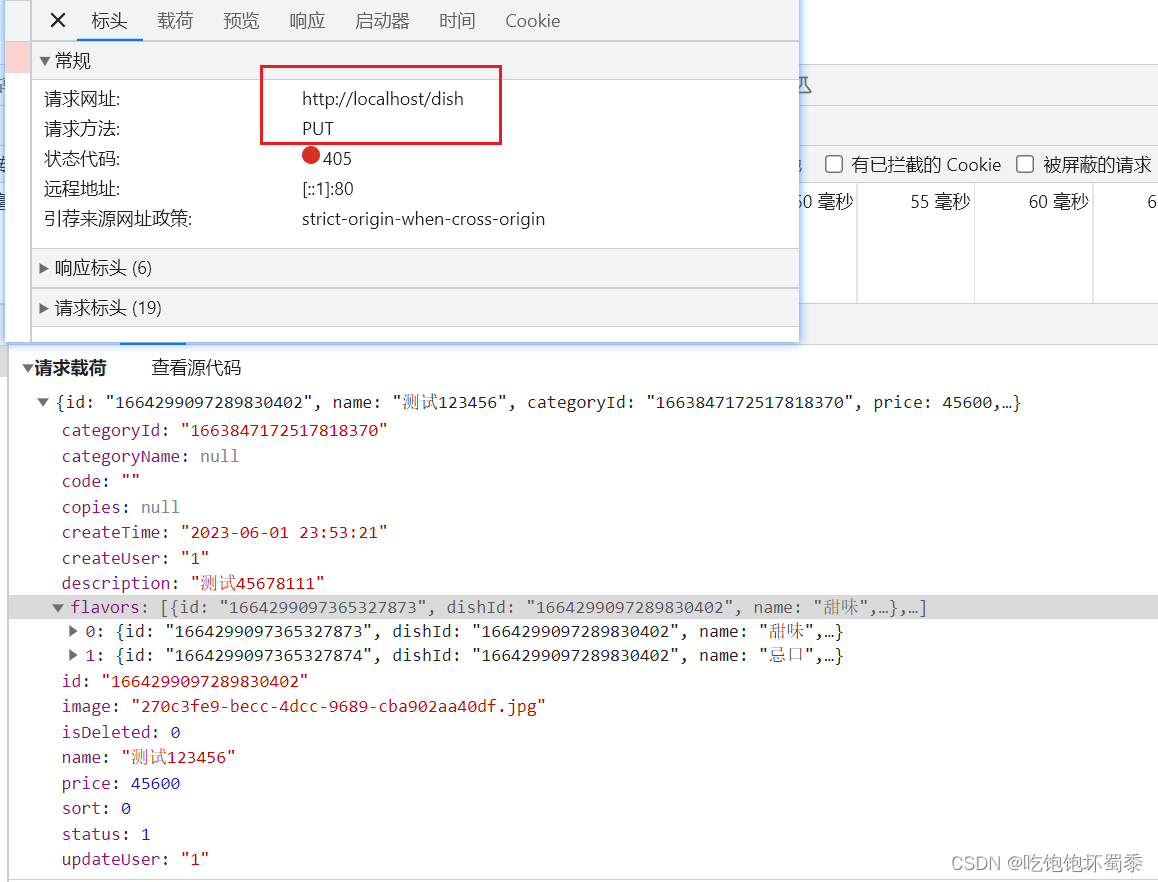1158x882 pixels.
Task: Click remote address [::1]:80
Action: 328,189
